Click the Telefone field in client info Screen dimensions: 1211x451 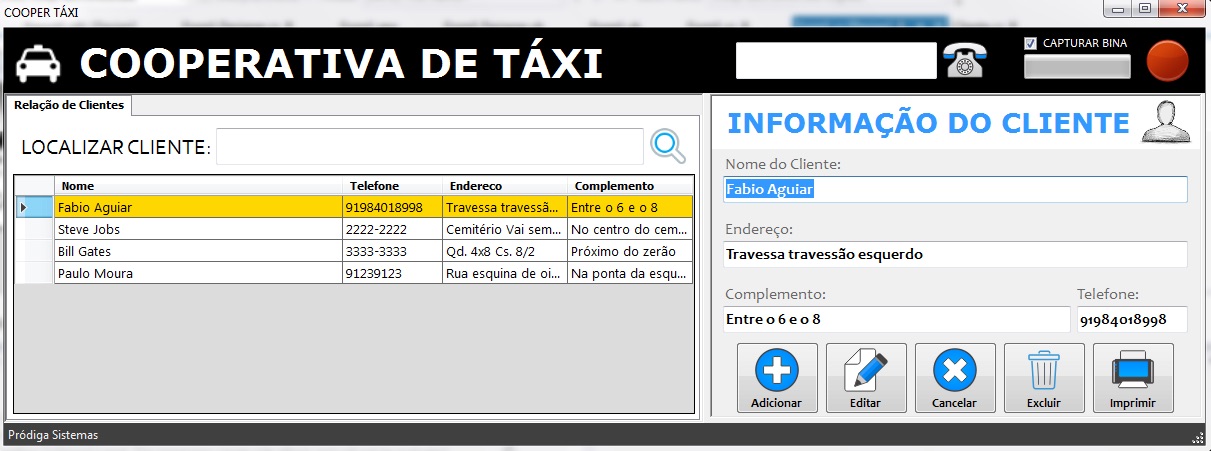click(x=1132, y=319)
